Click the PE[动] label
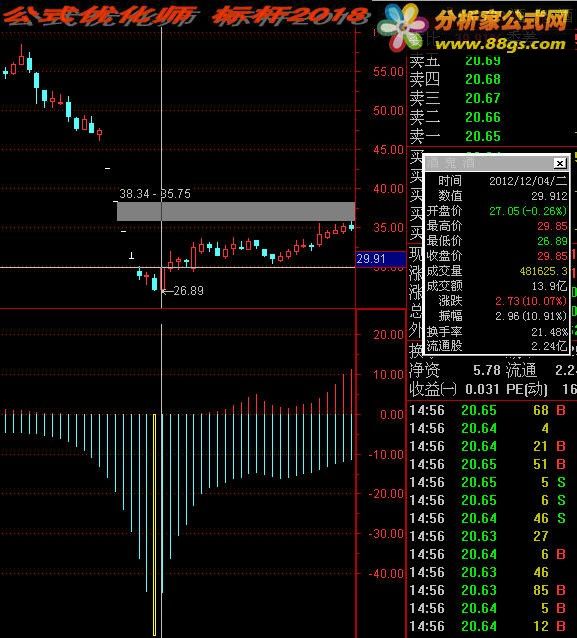Screen dimensions: 577x638 coord(527,389)
